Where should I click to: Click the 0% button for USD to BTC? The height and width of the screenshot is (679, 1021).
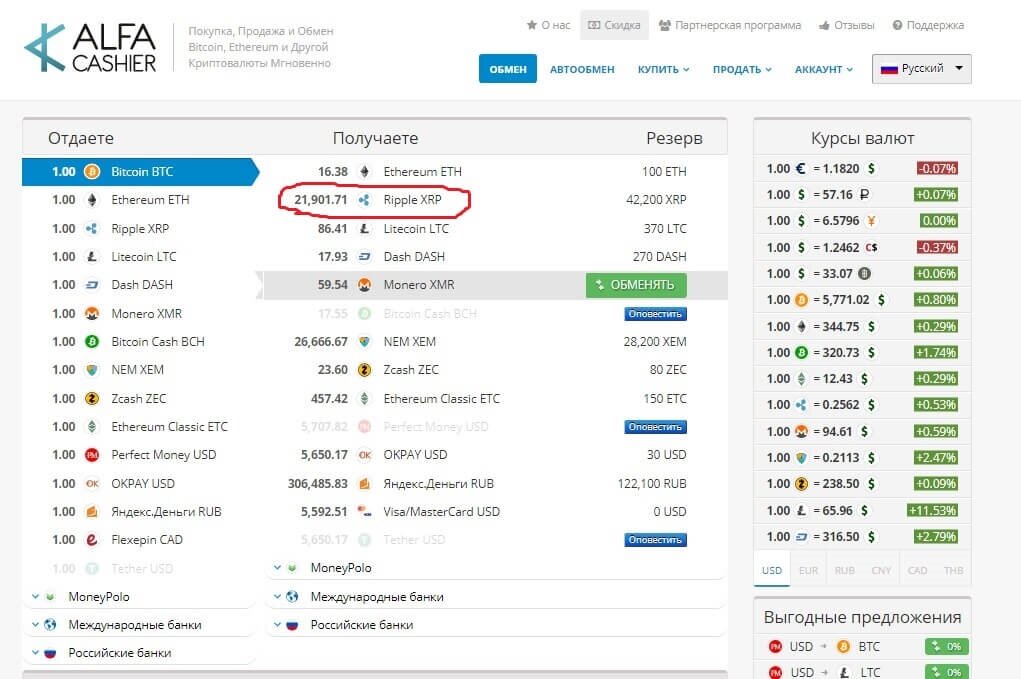point(947,646)
